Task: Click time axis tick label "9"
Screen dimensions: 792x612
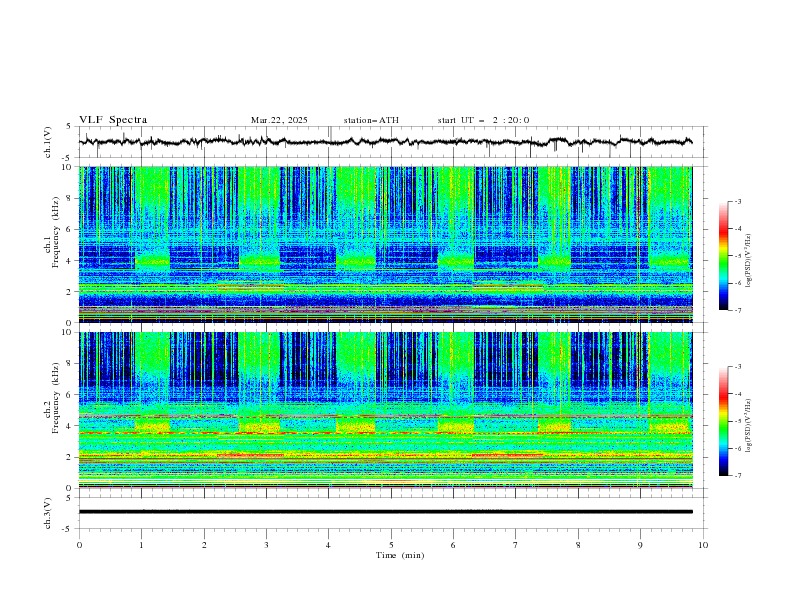Action: pyautogui.click(x=640, y=545)
